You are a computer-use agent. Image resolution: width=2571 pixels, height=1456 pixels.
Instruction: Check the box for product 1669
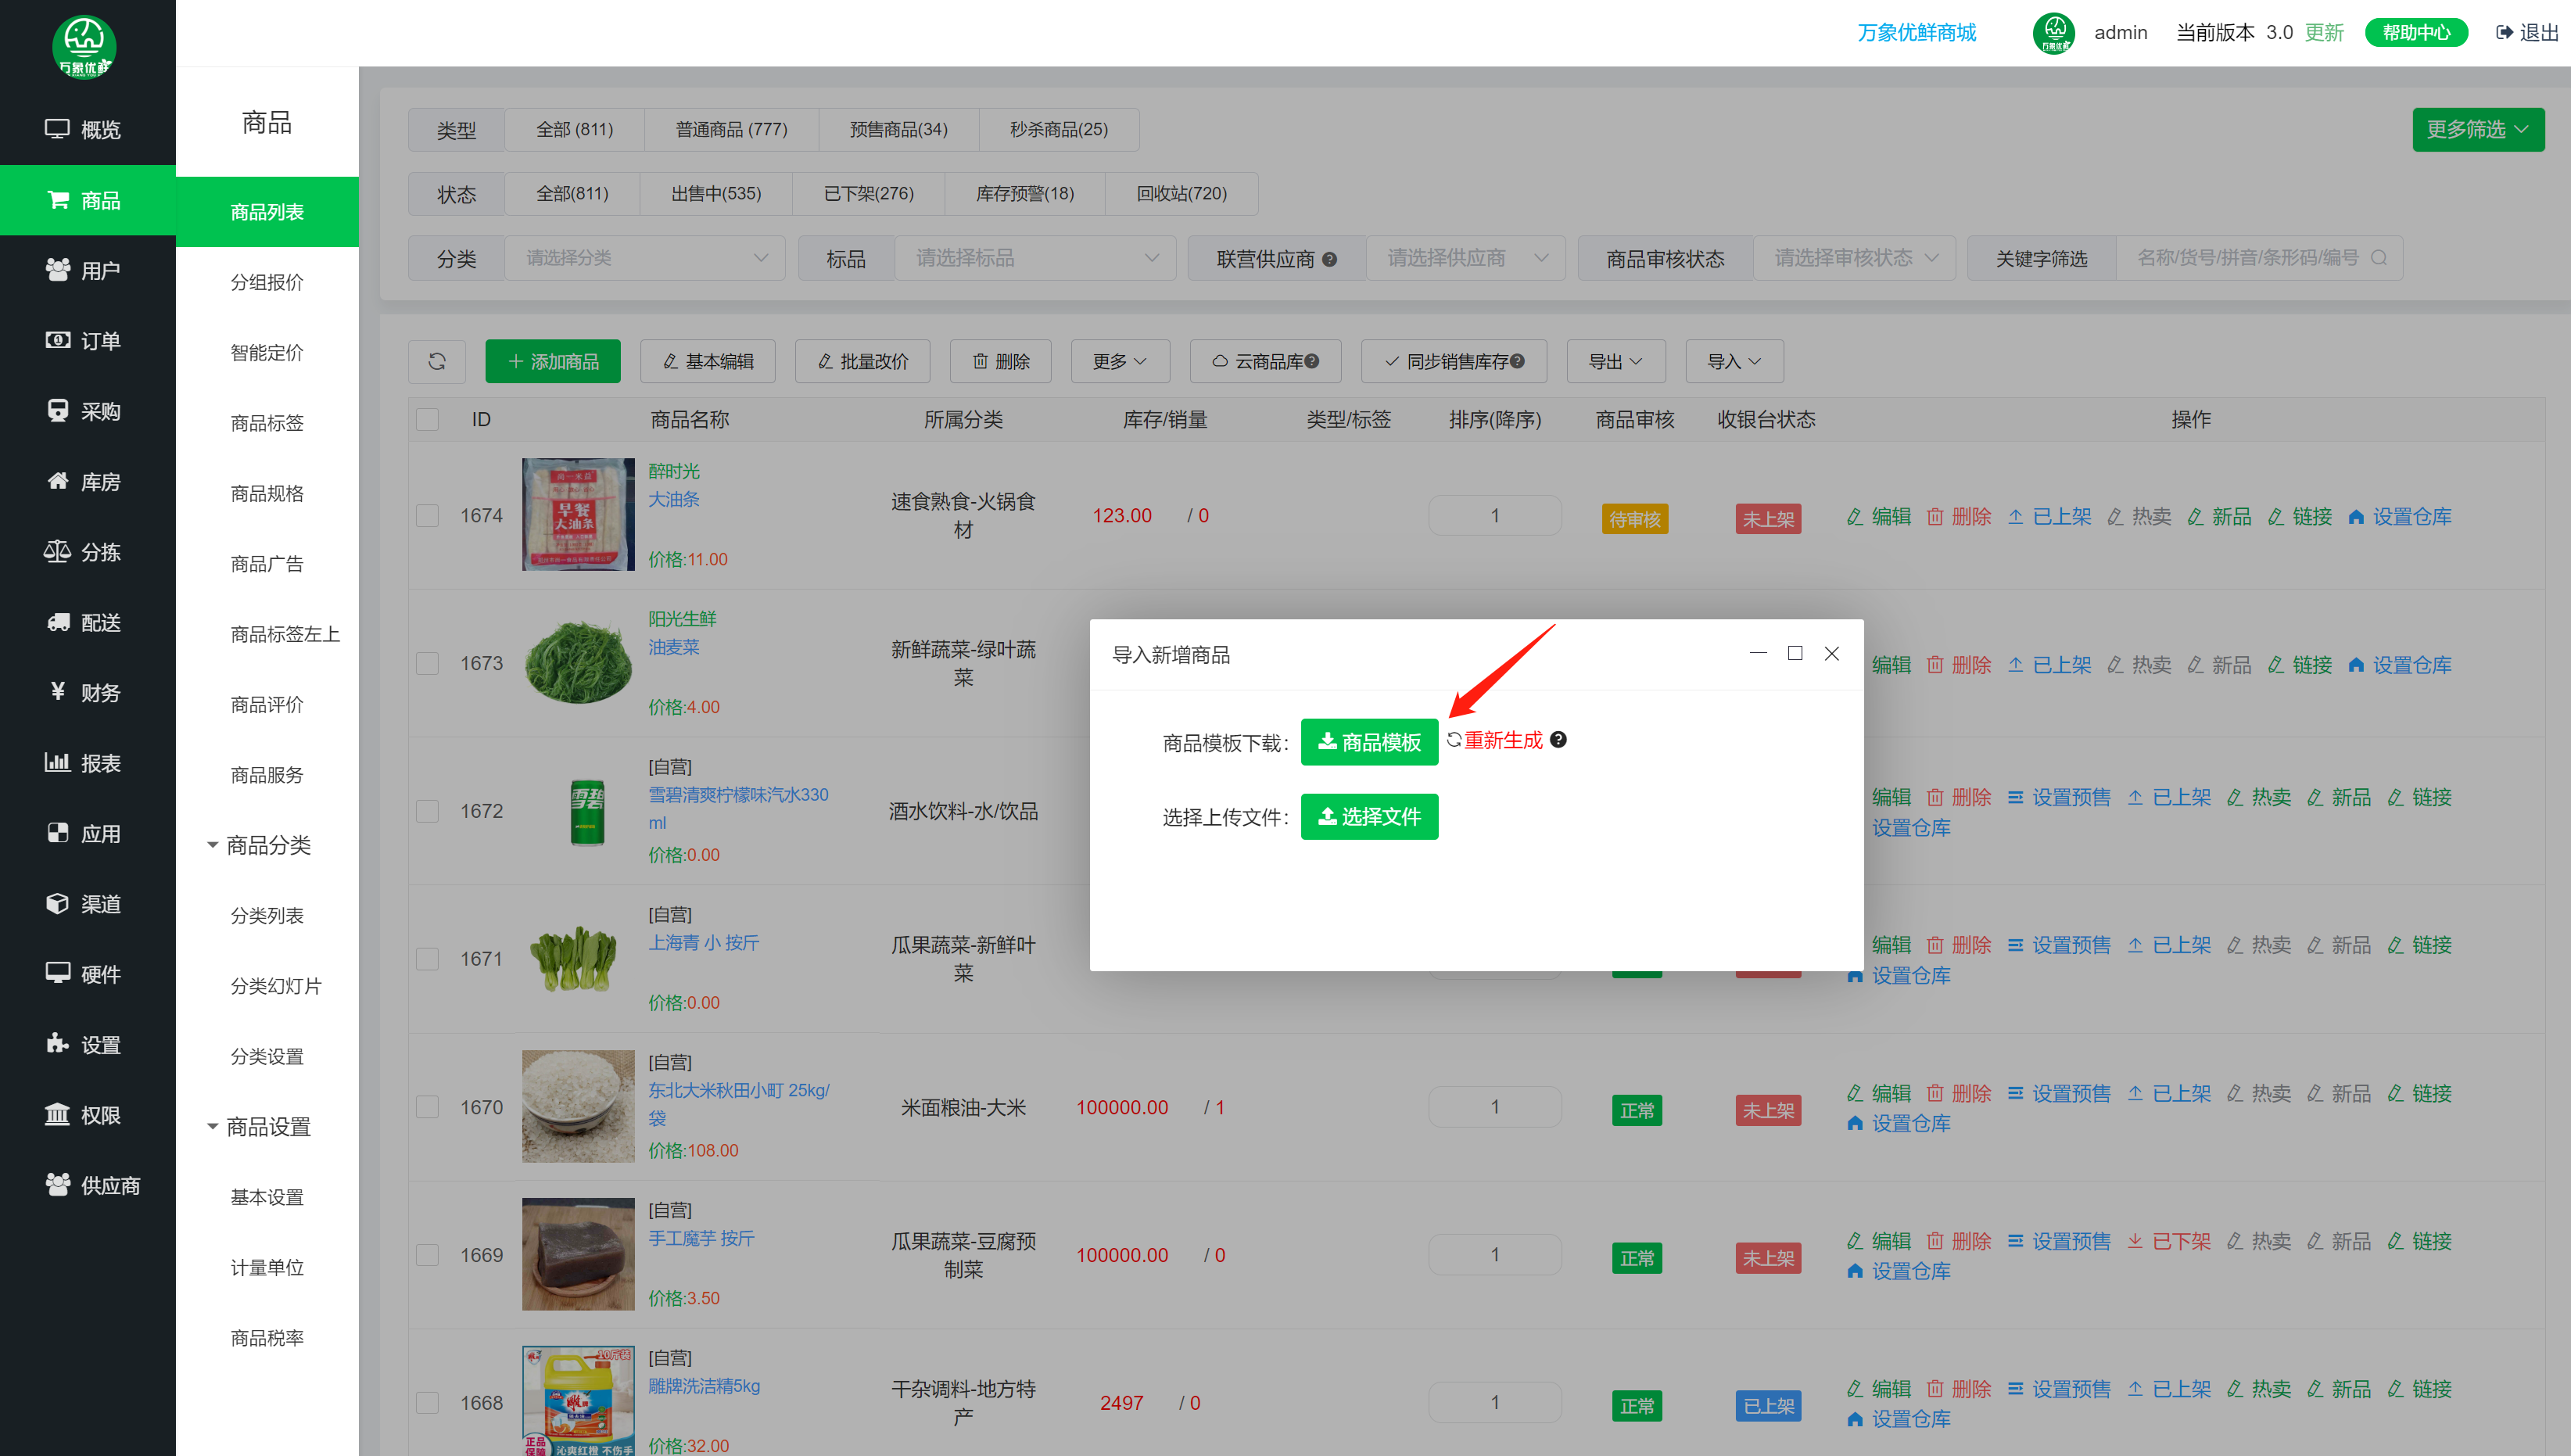pos(428,1255)
